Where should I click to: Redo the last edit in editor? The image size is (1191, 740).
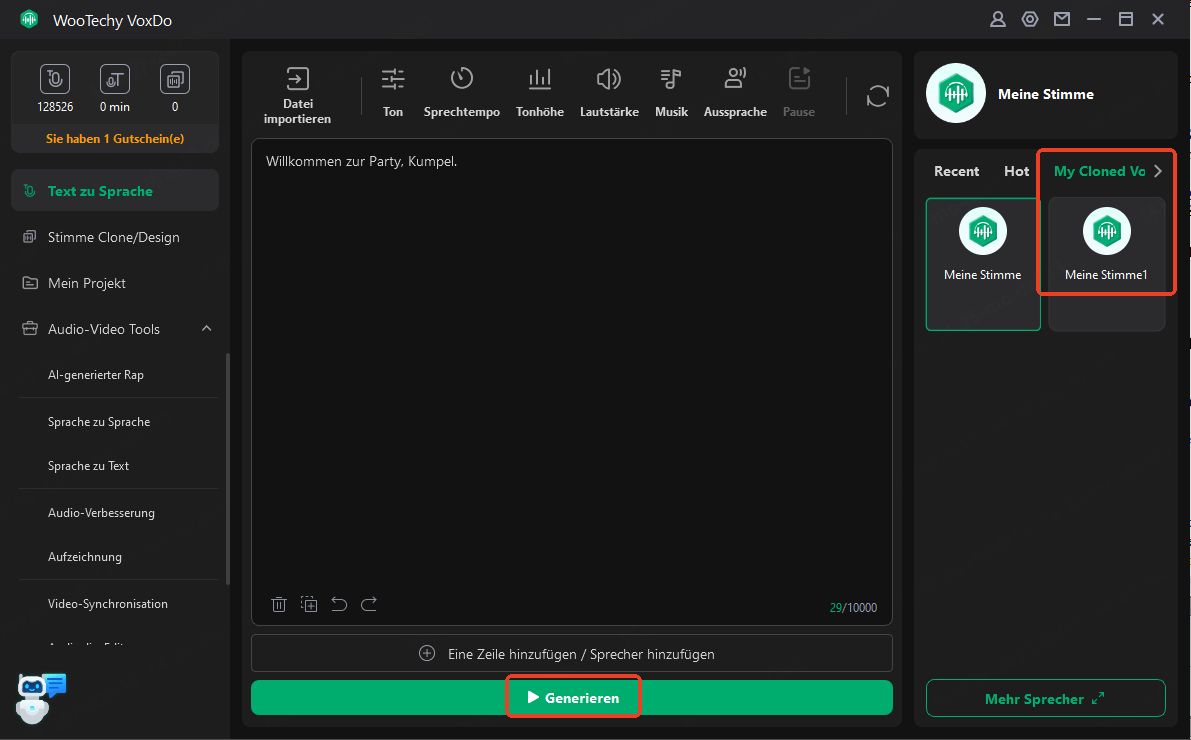(369, 604)
